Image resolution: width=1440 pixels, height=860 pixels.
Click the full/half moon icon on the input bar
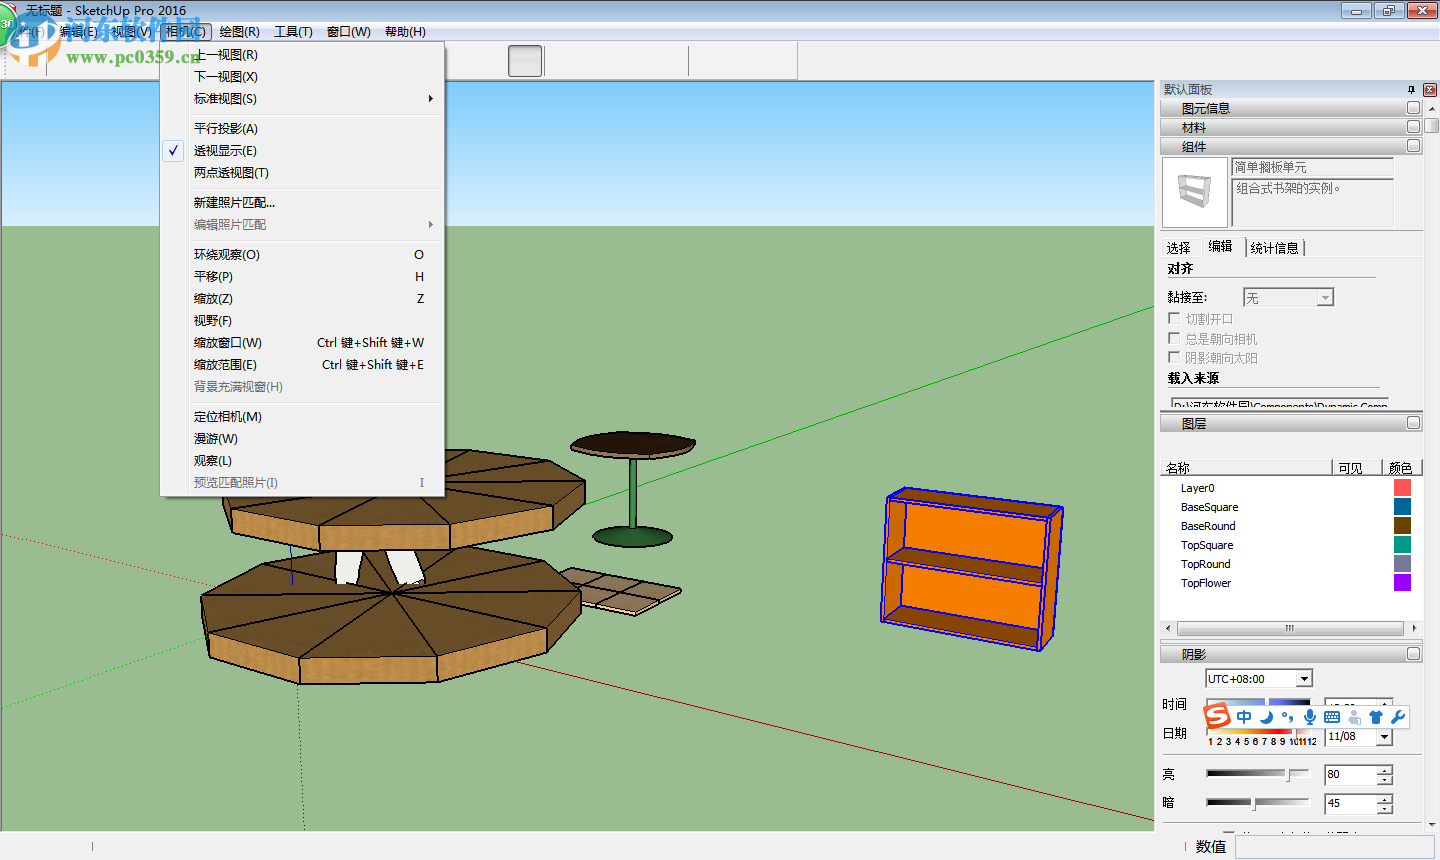(1265, 716)
